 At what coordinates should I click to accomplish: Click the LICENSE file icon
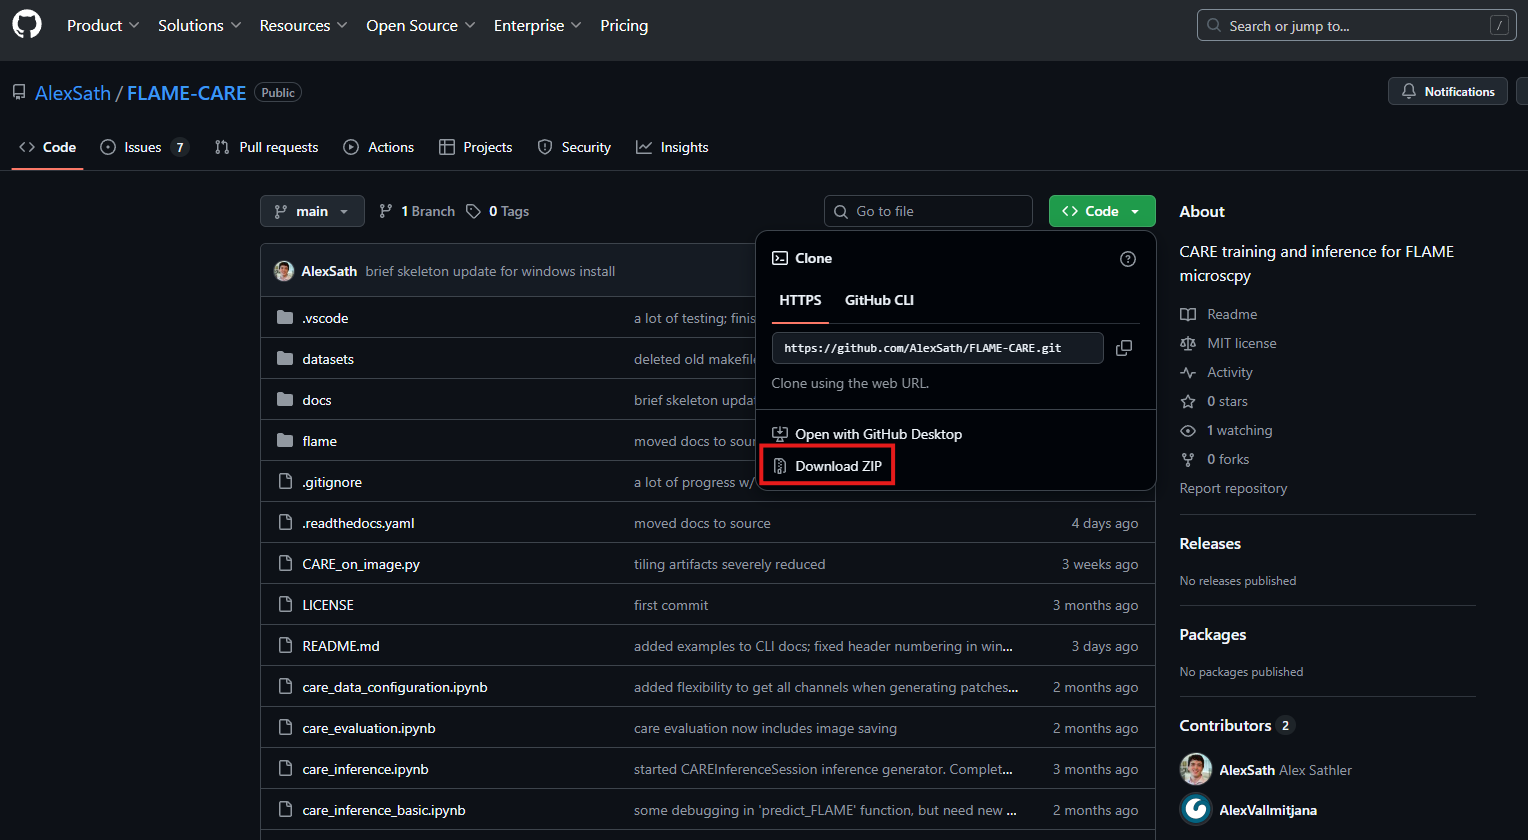tap(285, 605)
